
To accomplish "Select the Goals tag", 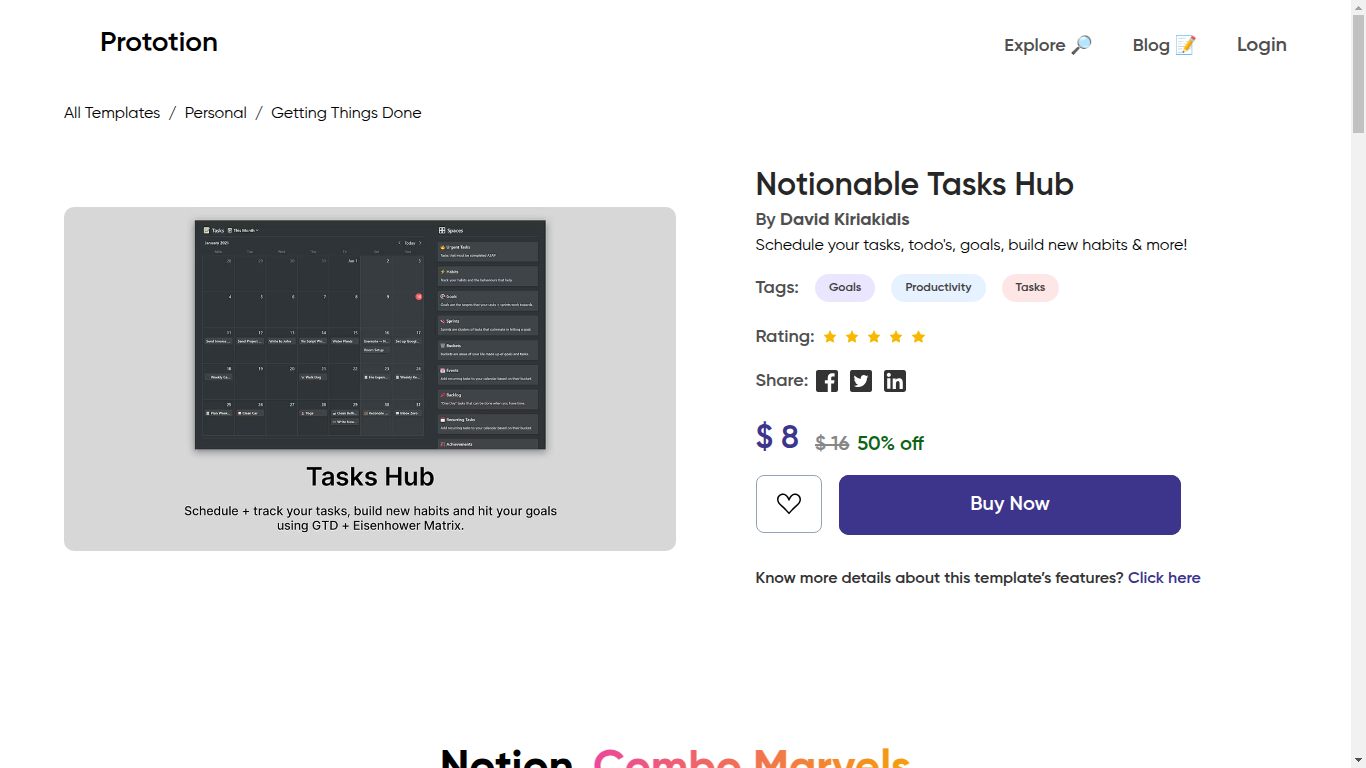I will click(x=845, y=288).
